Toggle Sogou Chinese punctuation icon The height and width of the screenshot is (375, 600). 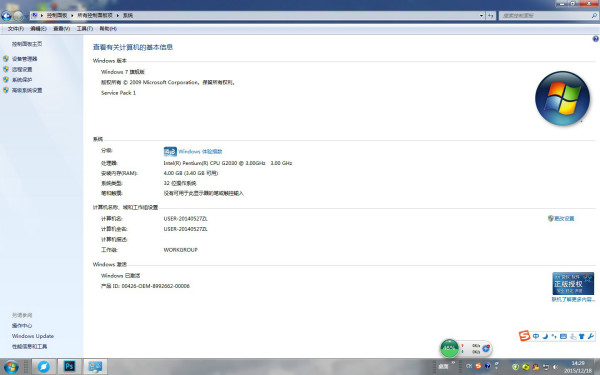[x=554, y=336]
